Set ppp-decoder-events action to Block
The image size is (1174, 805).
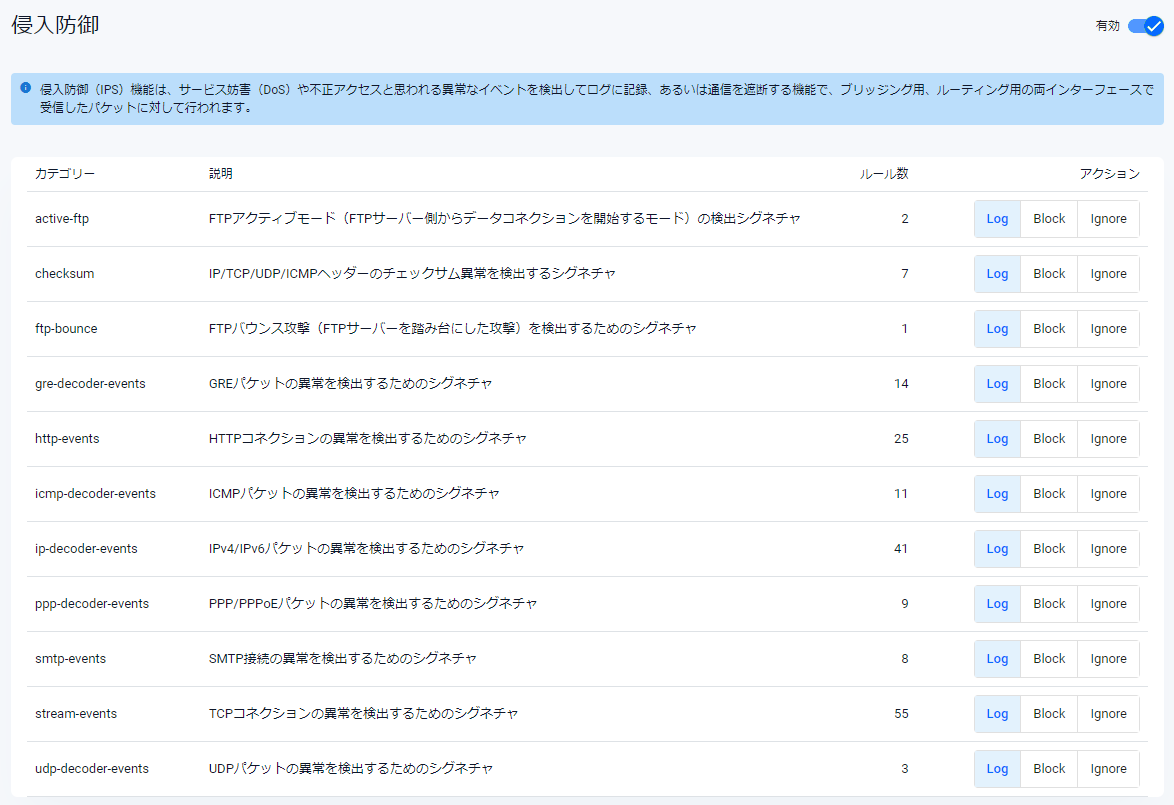[x=1049, y=604]
